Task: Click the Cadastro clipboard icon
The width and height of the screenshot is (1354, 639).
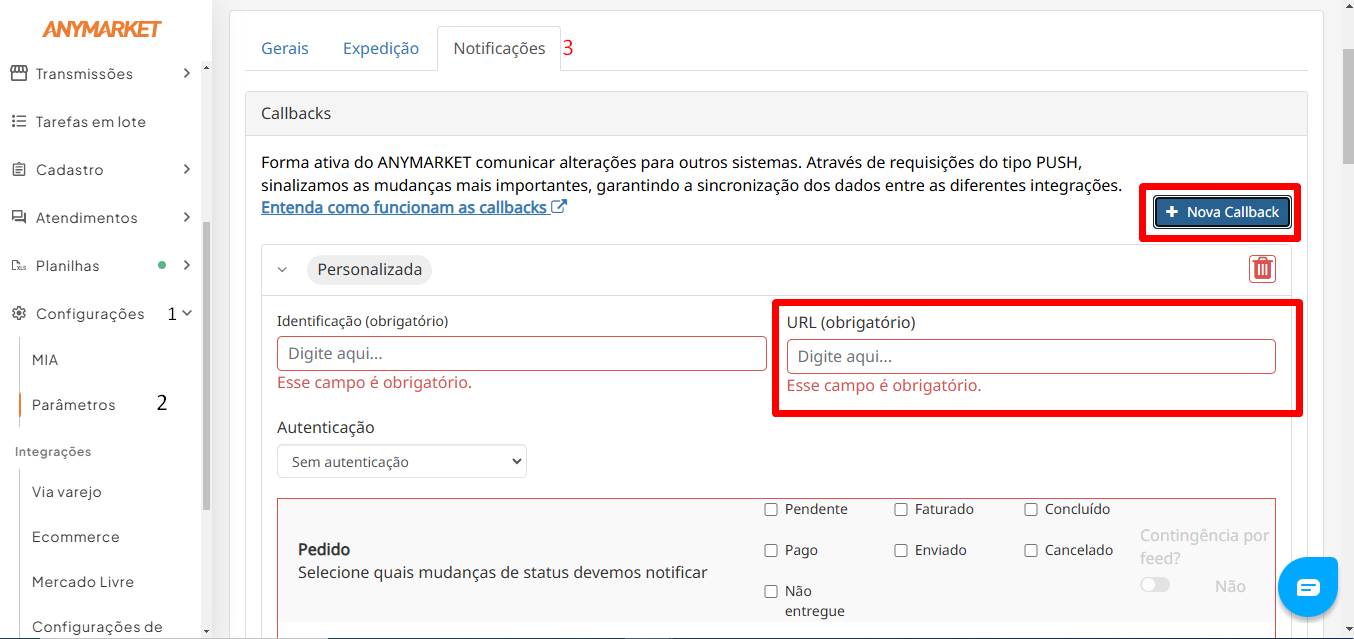Action: coord(18,169)
